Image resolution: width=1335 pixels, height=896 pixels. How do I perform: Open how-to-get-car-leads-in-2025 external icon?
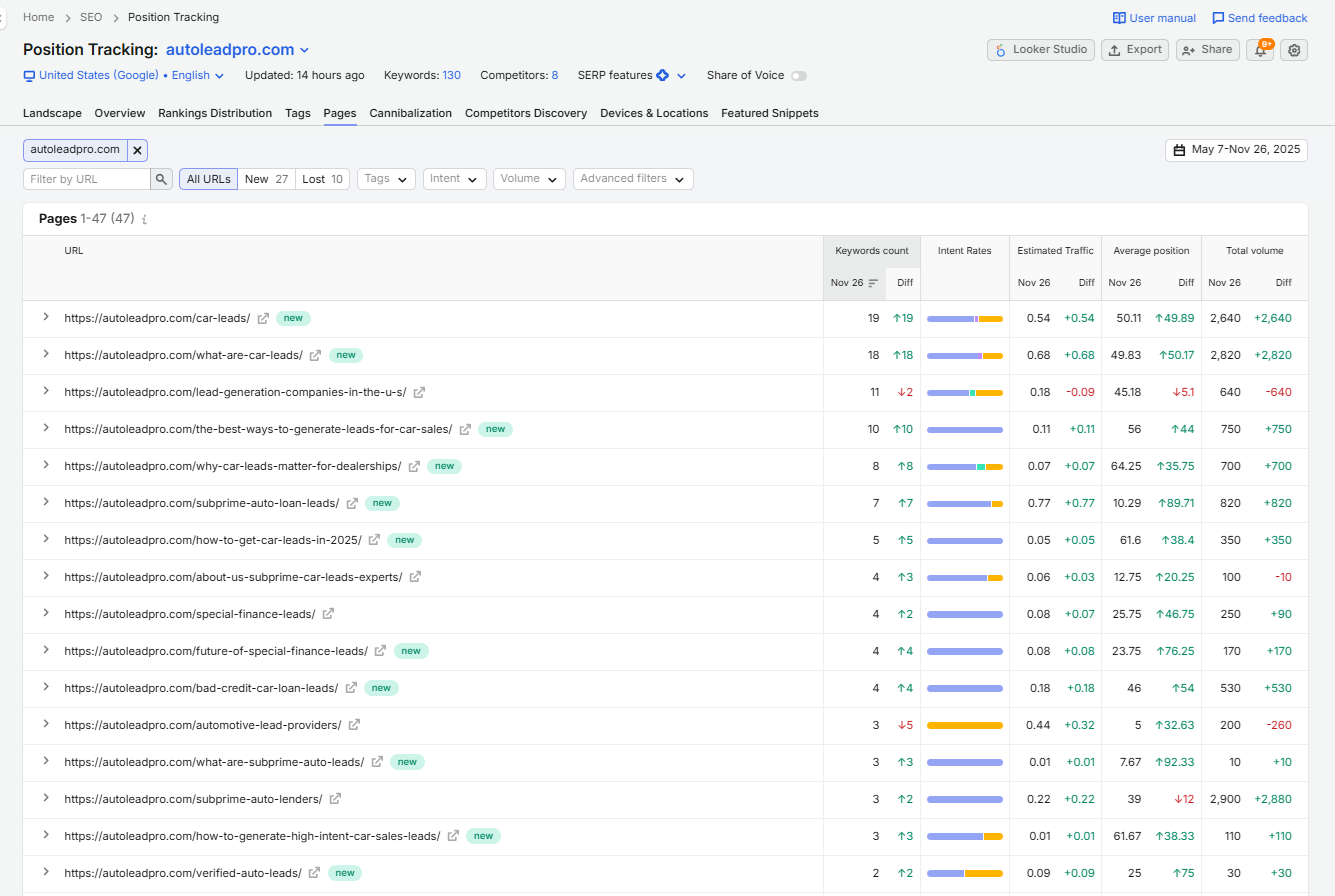pos(374,540)
